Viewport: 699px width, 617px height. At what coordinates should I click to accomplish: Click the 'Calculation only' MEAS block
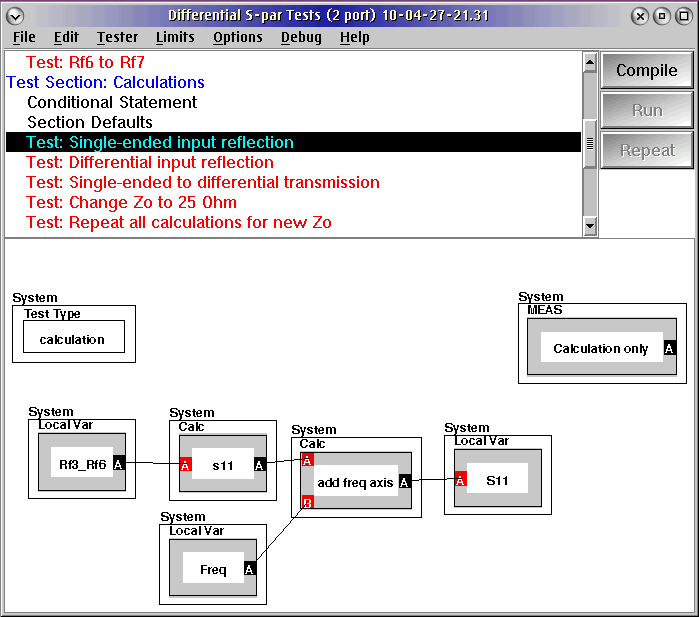601,347
